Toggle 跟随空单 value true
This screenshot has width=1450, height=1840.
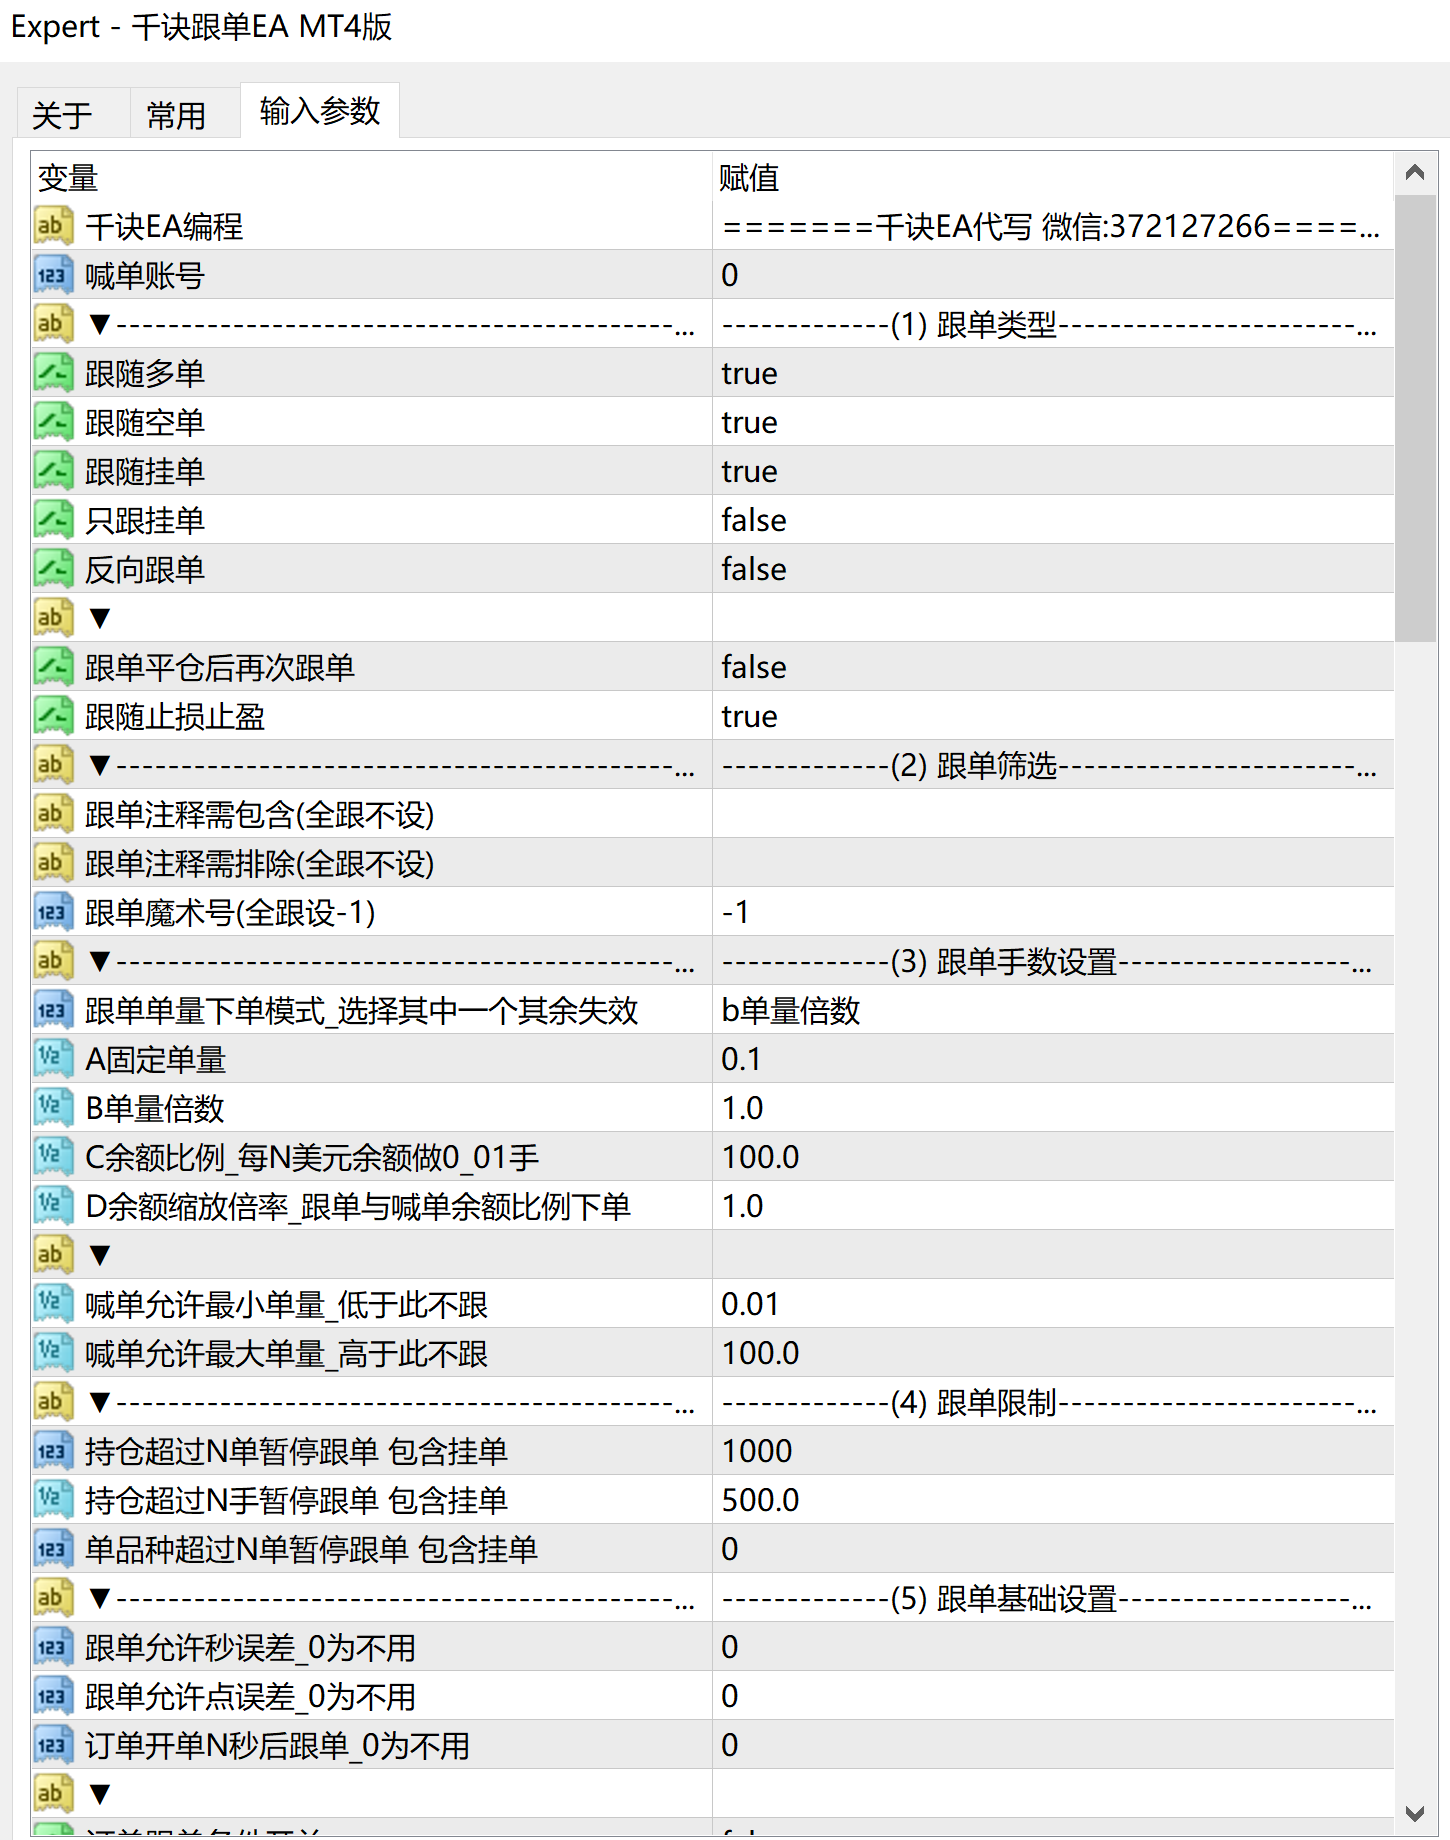point(1053,422)
